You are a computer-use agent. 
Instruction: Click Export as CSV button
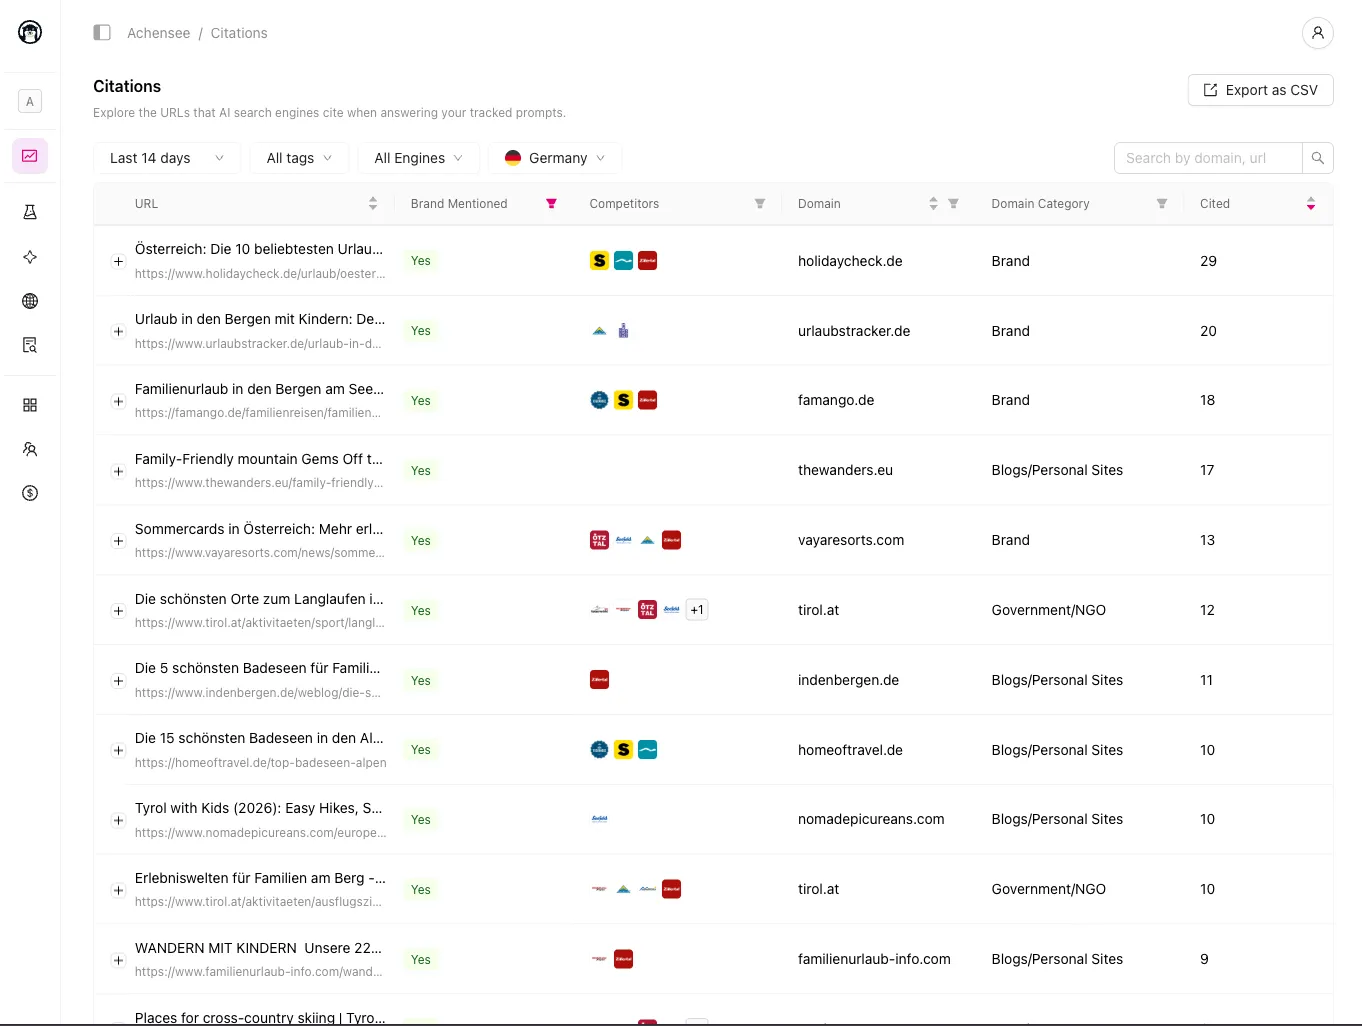[1260, 90]
